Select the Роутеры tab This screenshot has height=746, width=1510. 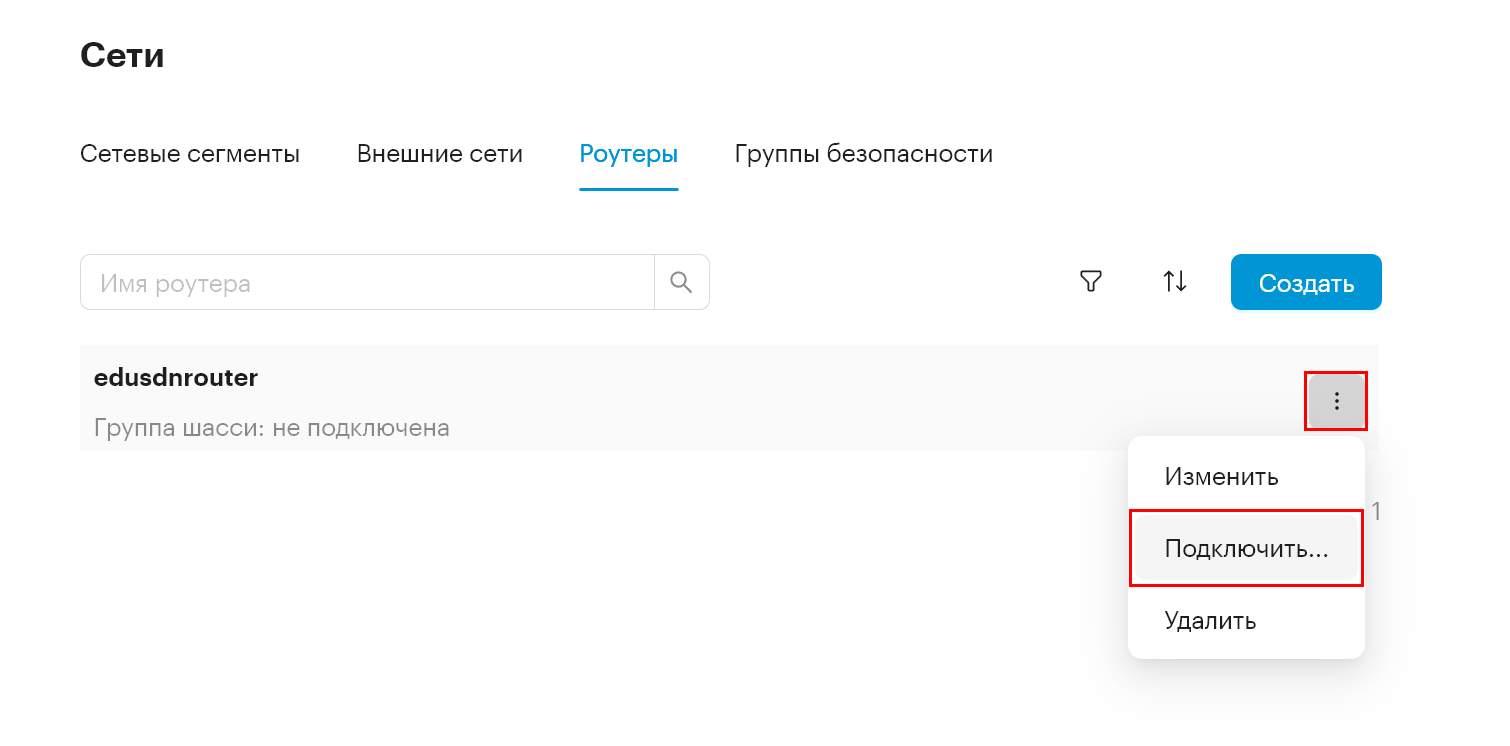pos(629,154)
